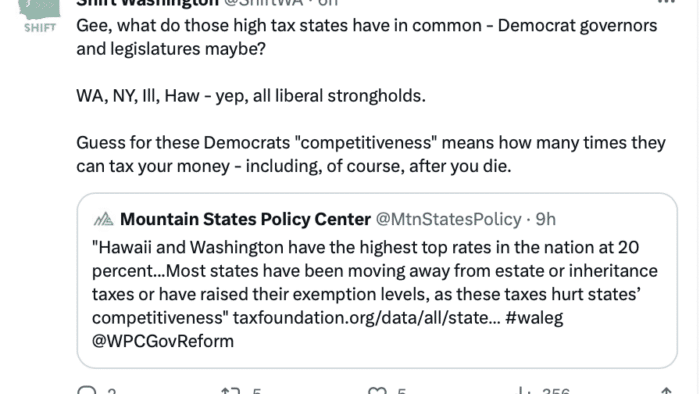
Task: Click Mountain States Policy Center name
Action: pyautogui.click(x=246, y=219)
